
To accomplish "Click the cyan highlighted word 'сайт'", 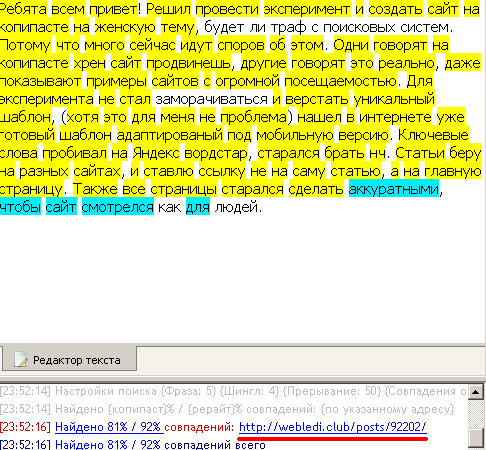I will 61,207.
